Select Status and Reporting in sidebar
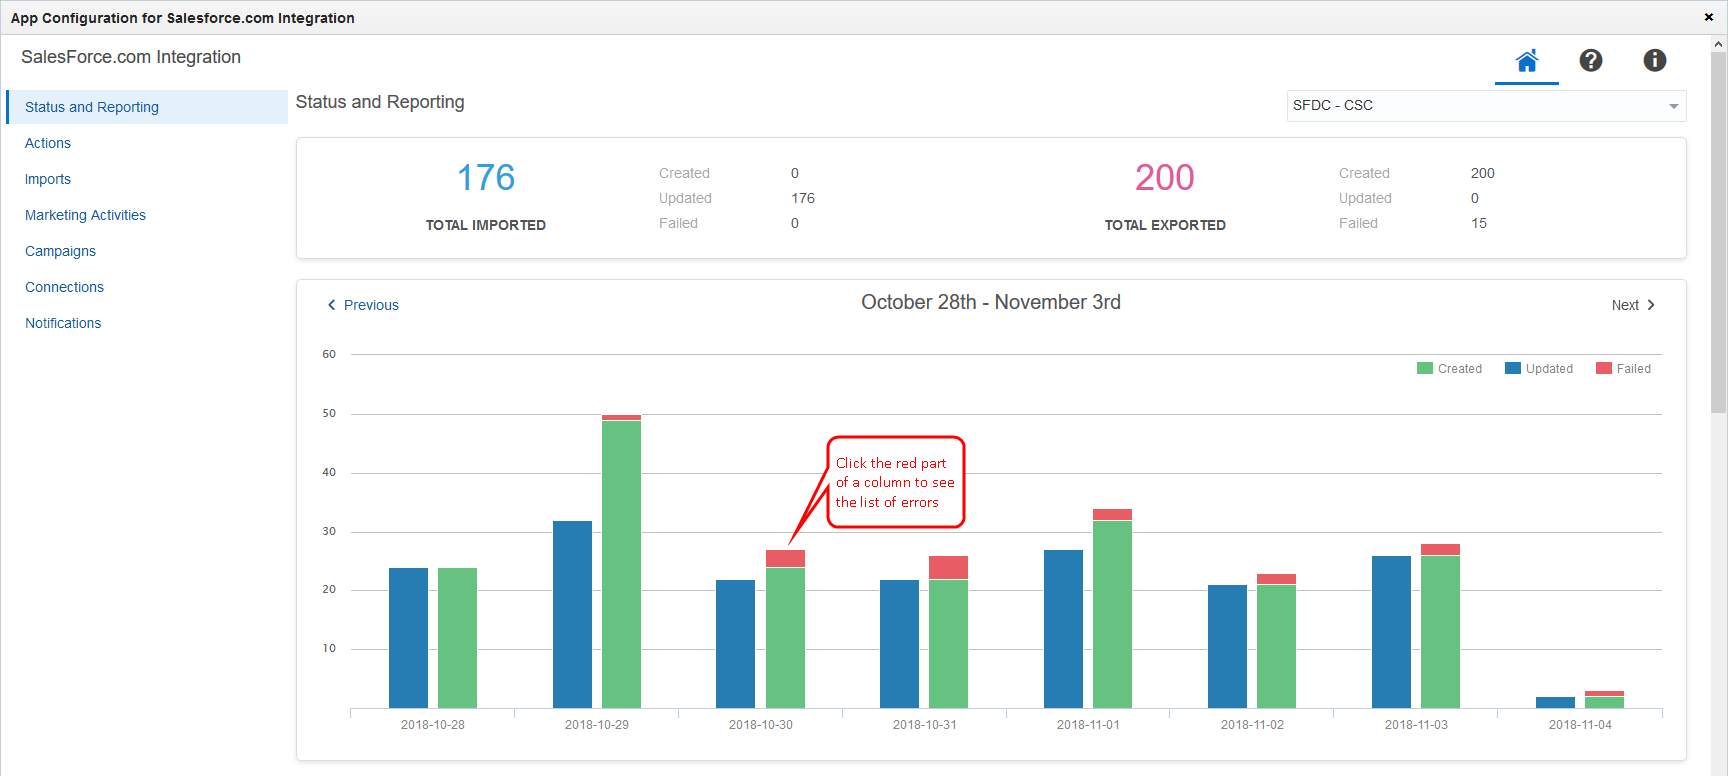Viewport: 1728px width, 776px height. pos(147,107)
